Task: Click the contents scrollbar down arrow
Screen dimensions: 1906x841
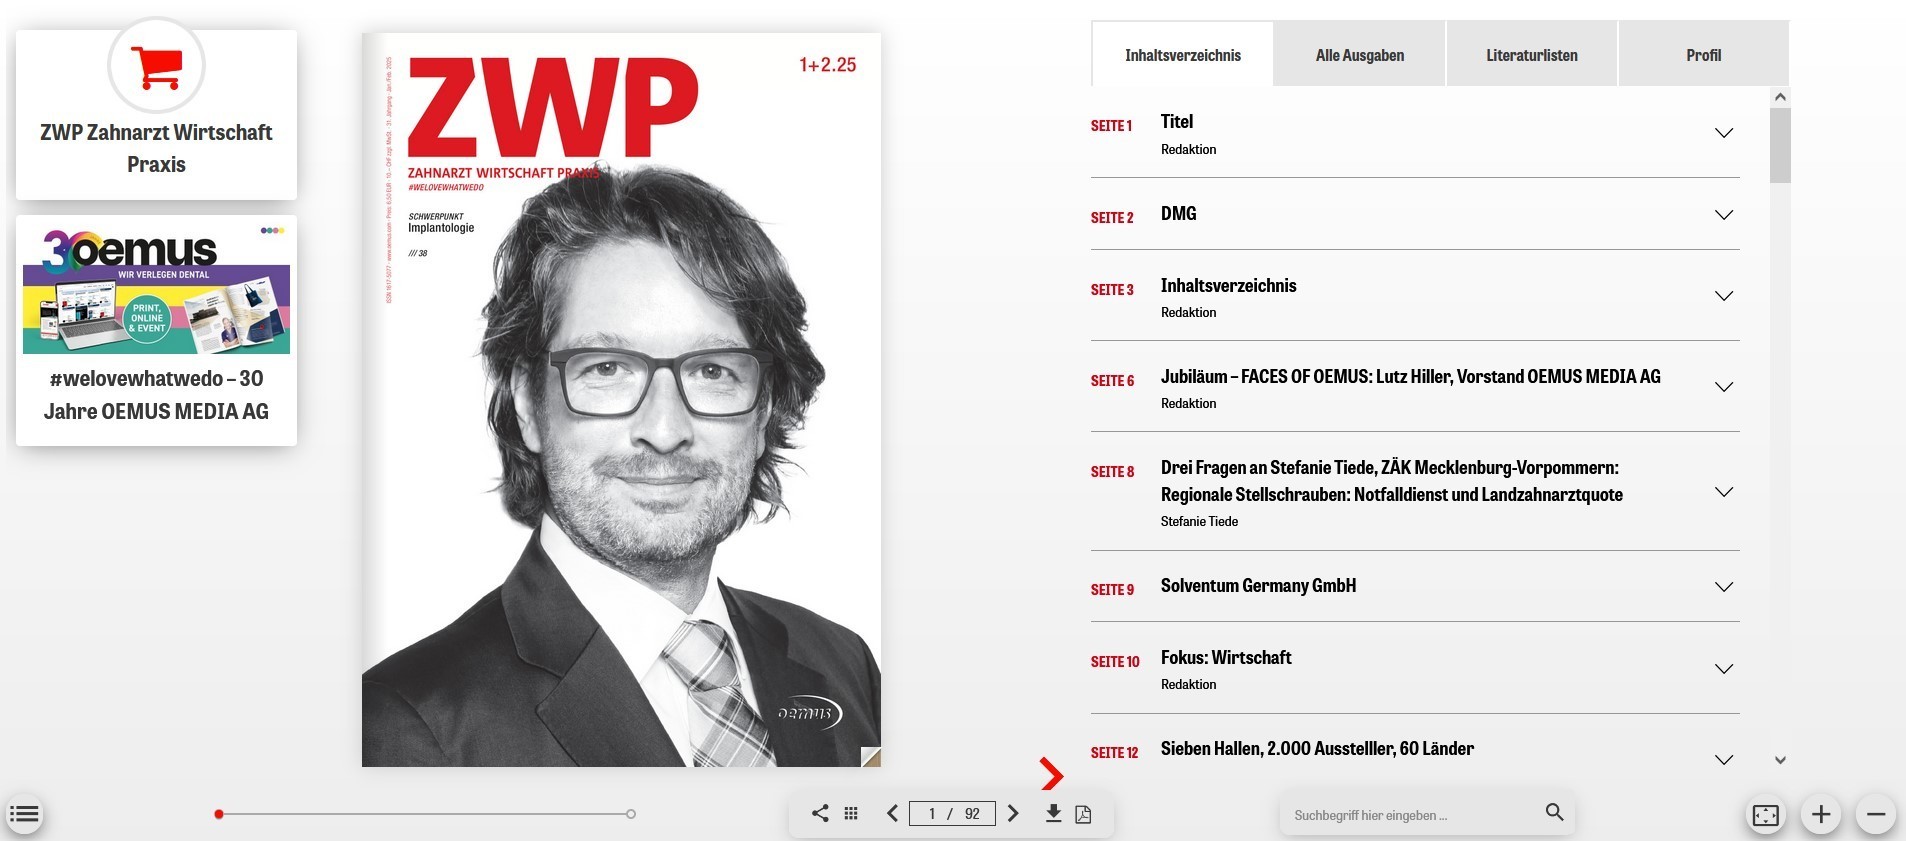Action: 1780,760
